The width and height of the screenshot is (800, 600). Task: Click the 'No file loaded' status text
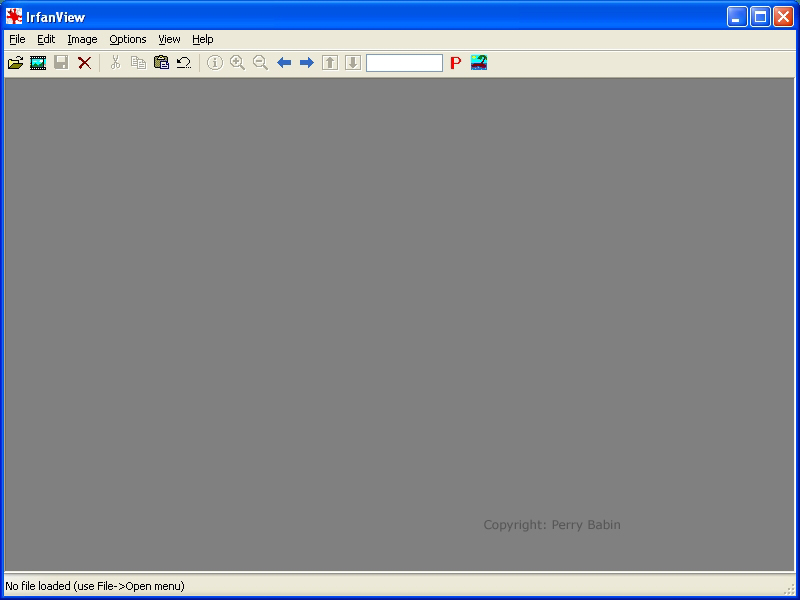95,586
